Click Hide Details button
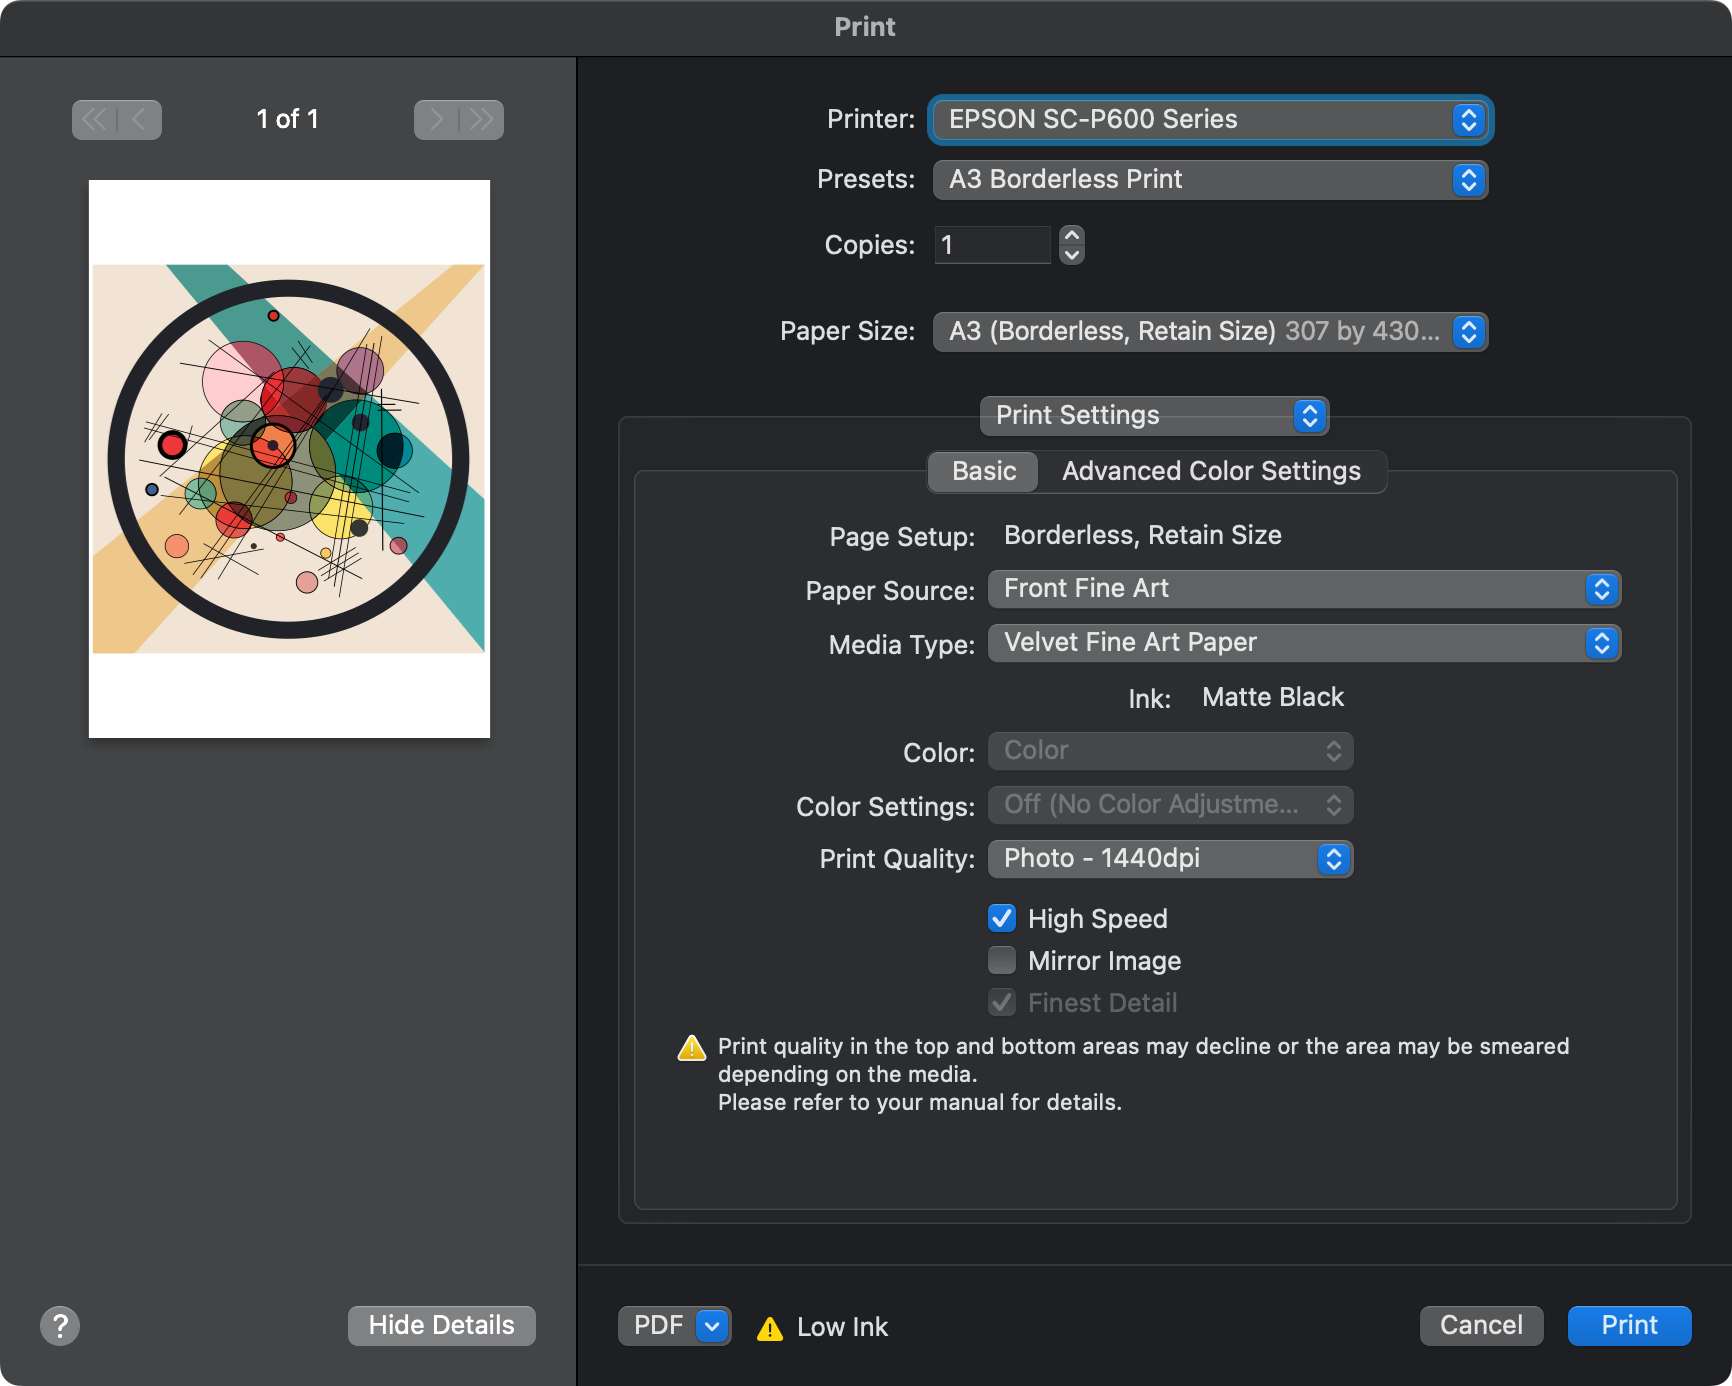Image resolution: width=1732 pixels, height=1386 pixels. [x=441, y=1326]
